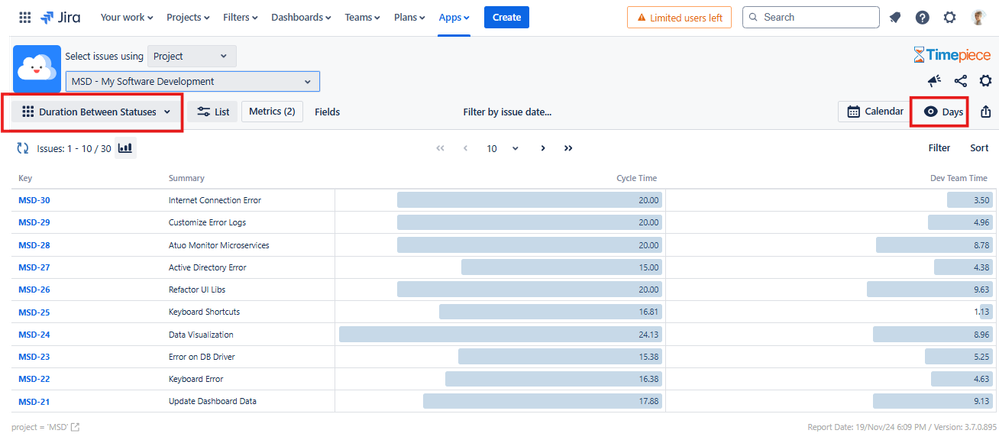Open Metrics (2) button

click(272, 111)
